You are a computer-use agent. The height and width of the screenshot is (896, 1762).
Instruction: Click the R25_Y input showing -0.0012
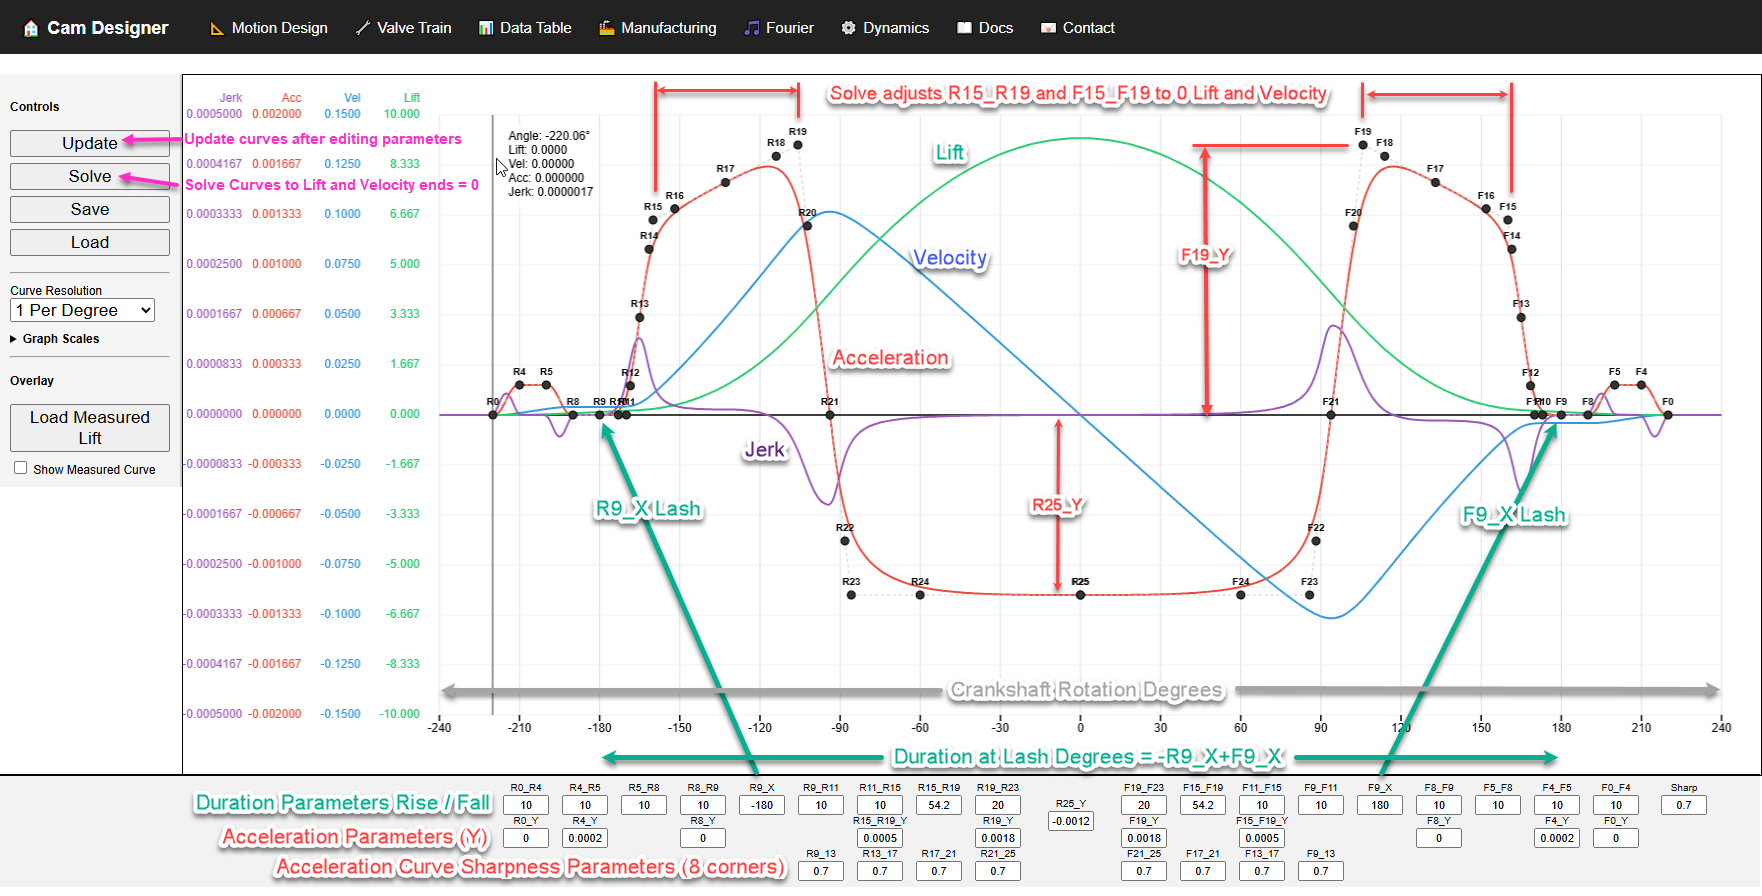pos(1071,821)
